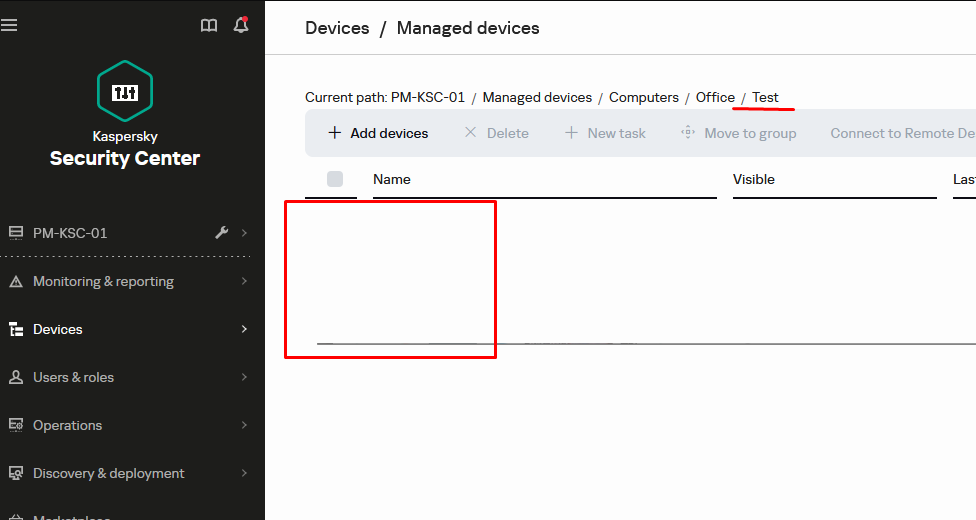Click the Move to group button
Image resolution: width=976 pixels, height=520 pixels.
click(x=739, y=133)
